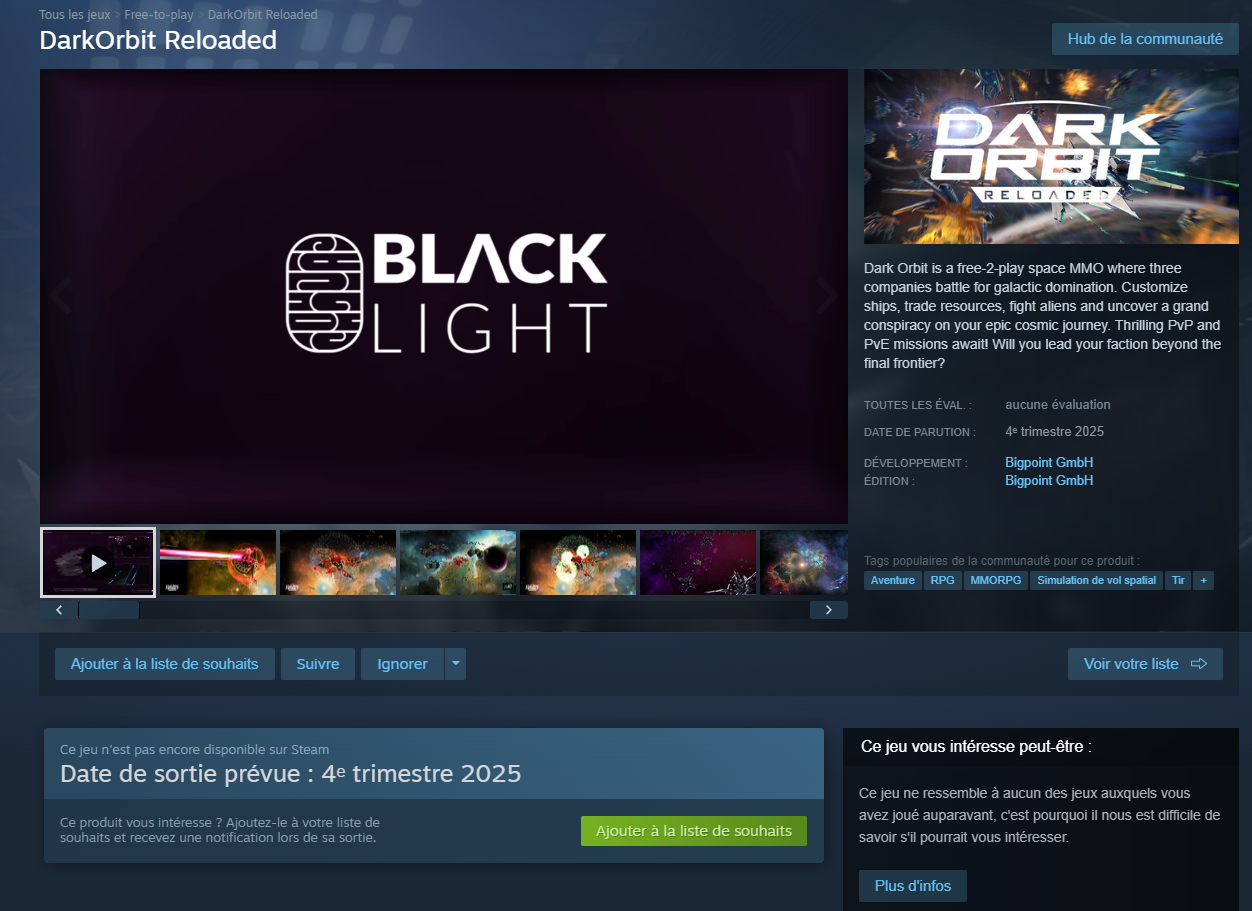Select the red laser beam screenshot thumbnail
The image size is (1252, 911).
(218, 562)
